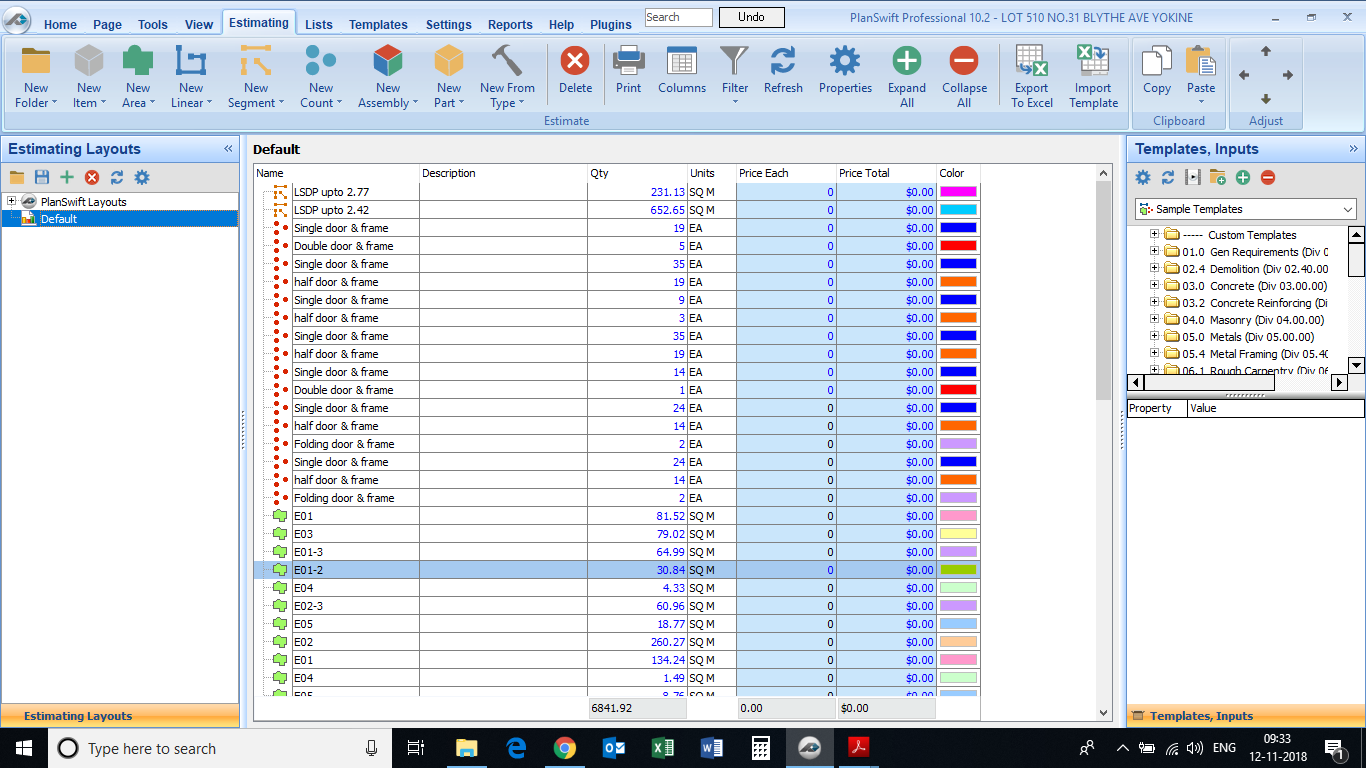Viewport: 1366px width, 768px height.
Task: Click the color swatch for E03 row
Action: pyautogui.click(x=958, y=534)
